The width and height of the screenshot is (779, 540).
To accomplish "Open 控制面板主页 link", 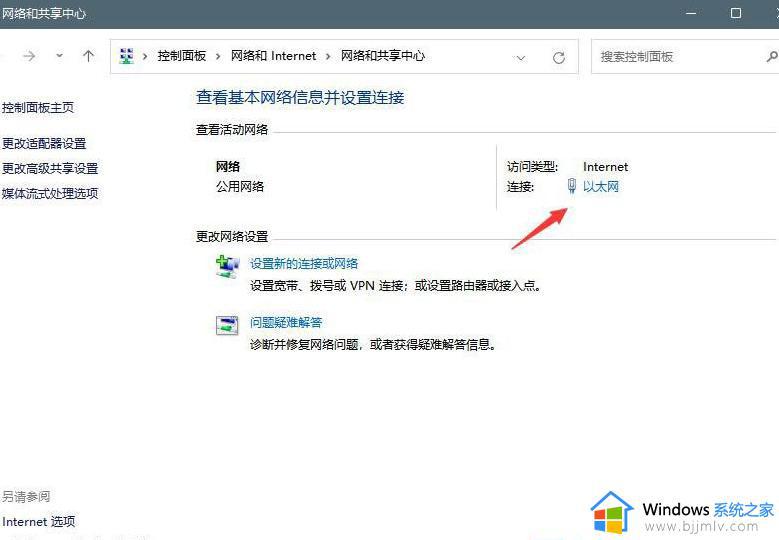I will coord(38,107).
